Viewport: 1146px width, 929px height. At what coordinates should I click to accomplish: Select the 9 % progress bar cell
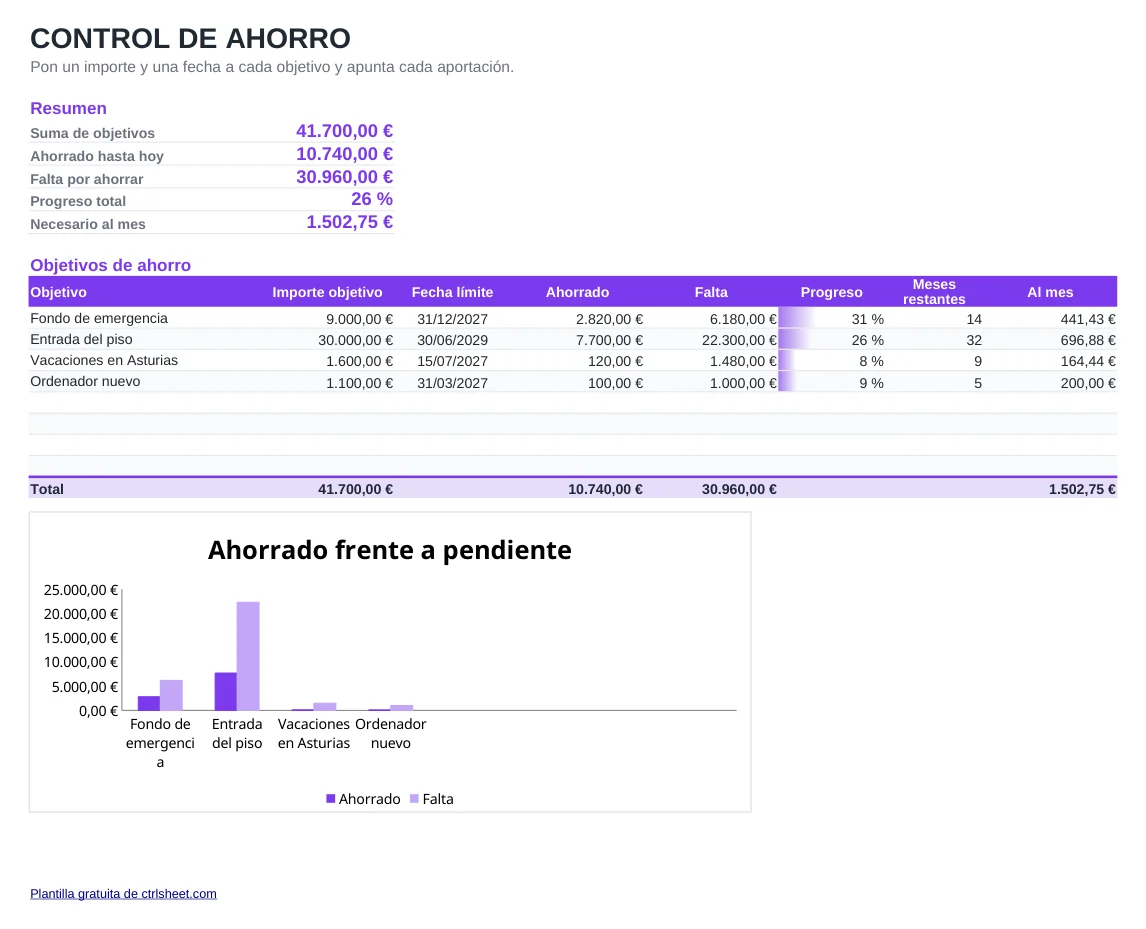[832, 382]
